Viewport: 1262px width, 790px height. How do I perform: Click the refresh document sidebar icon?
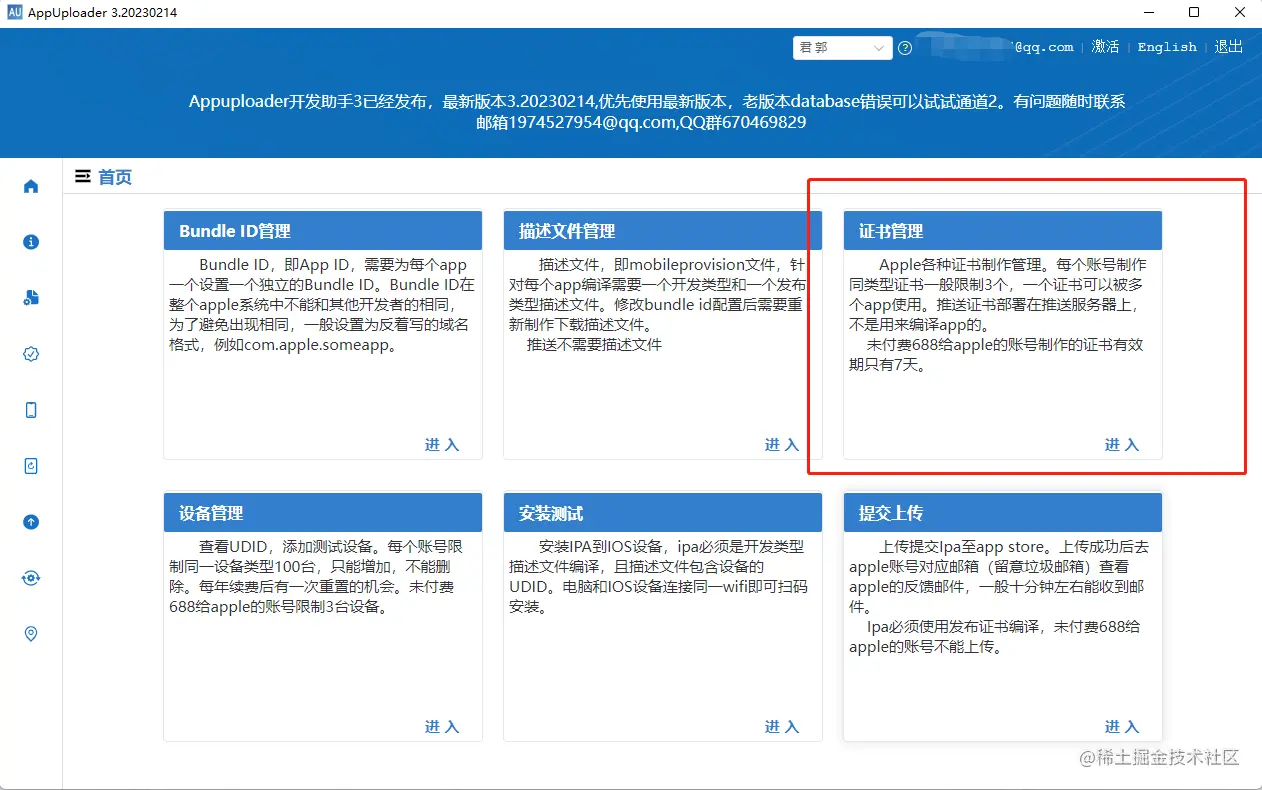[31, 466]
